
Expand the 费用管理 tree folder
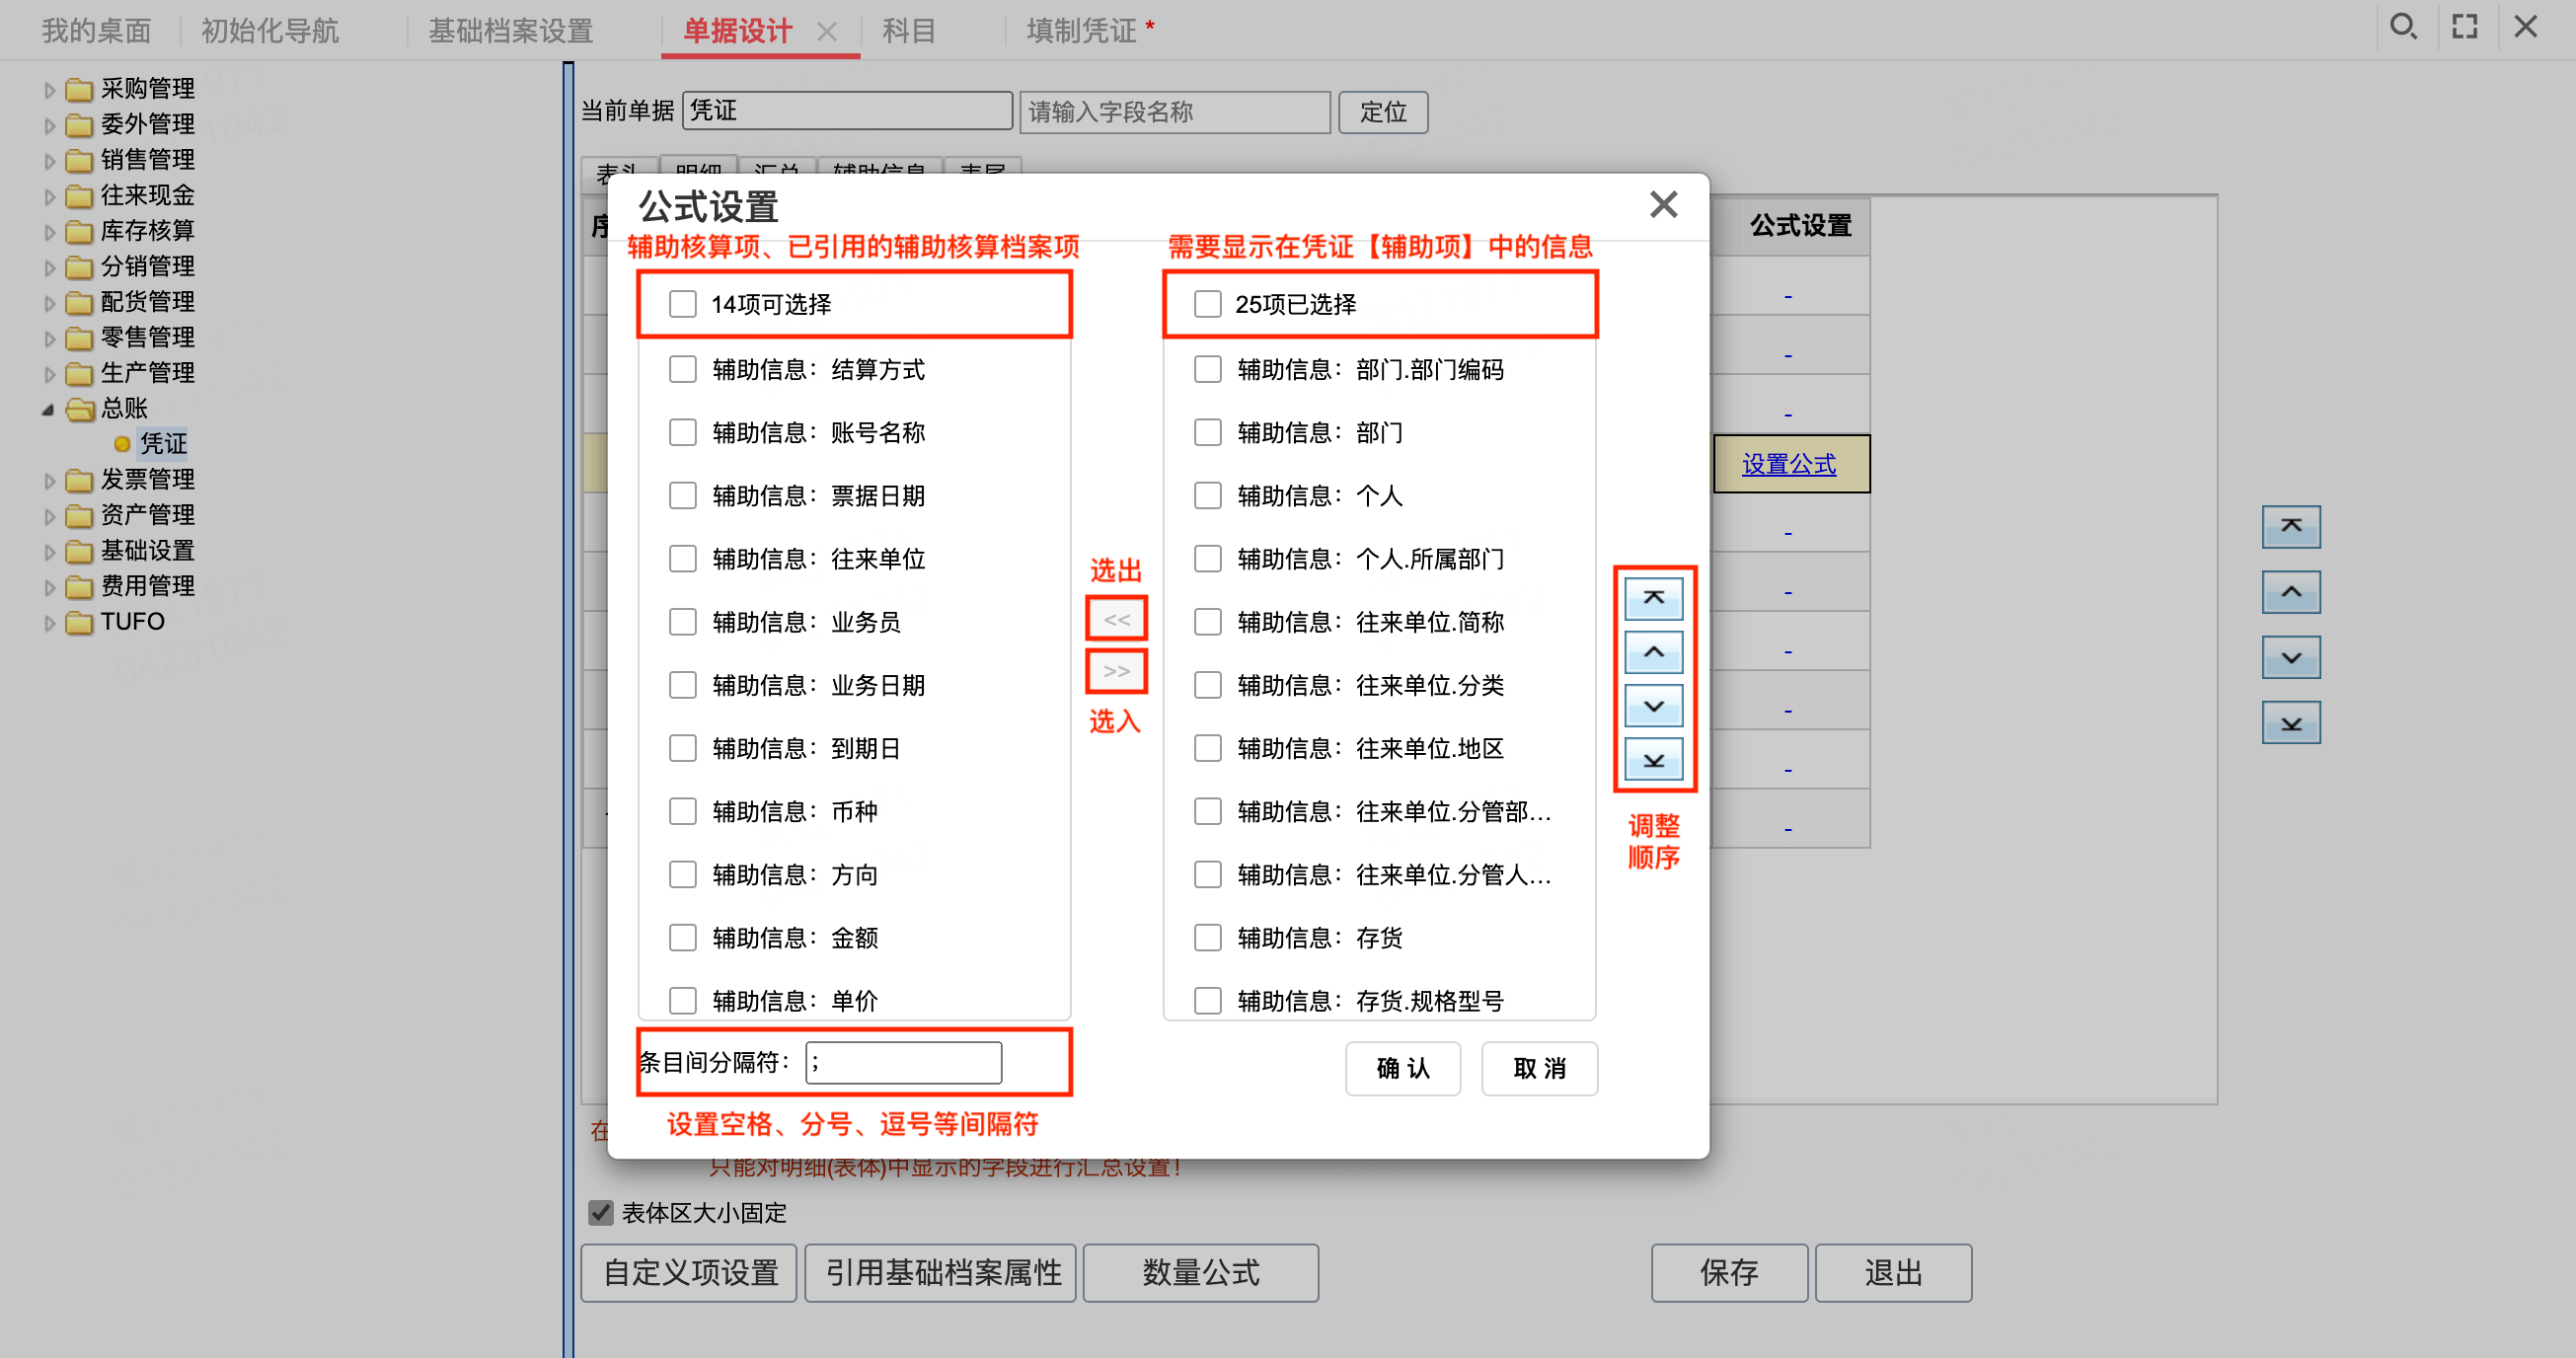(x=50, y=587)
